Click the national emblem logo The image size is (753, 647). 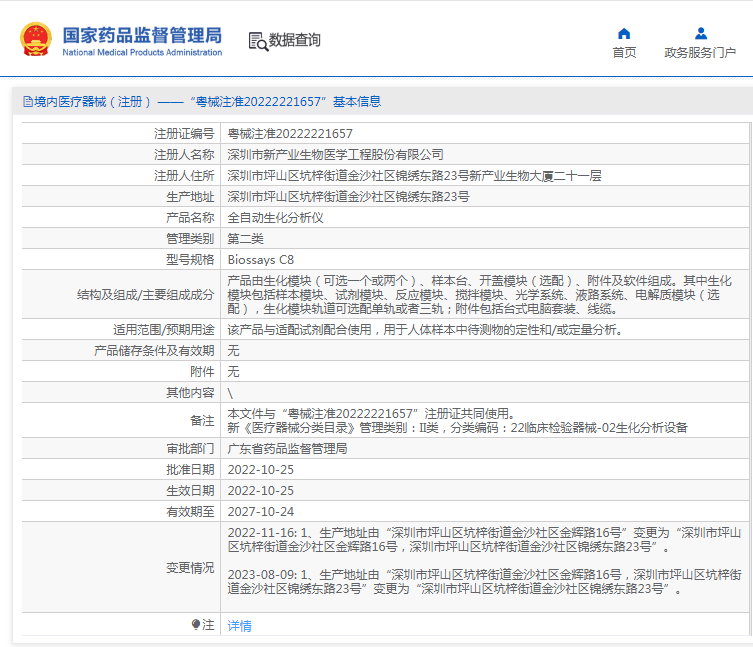(36, 39)
